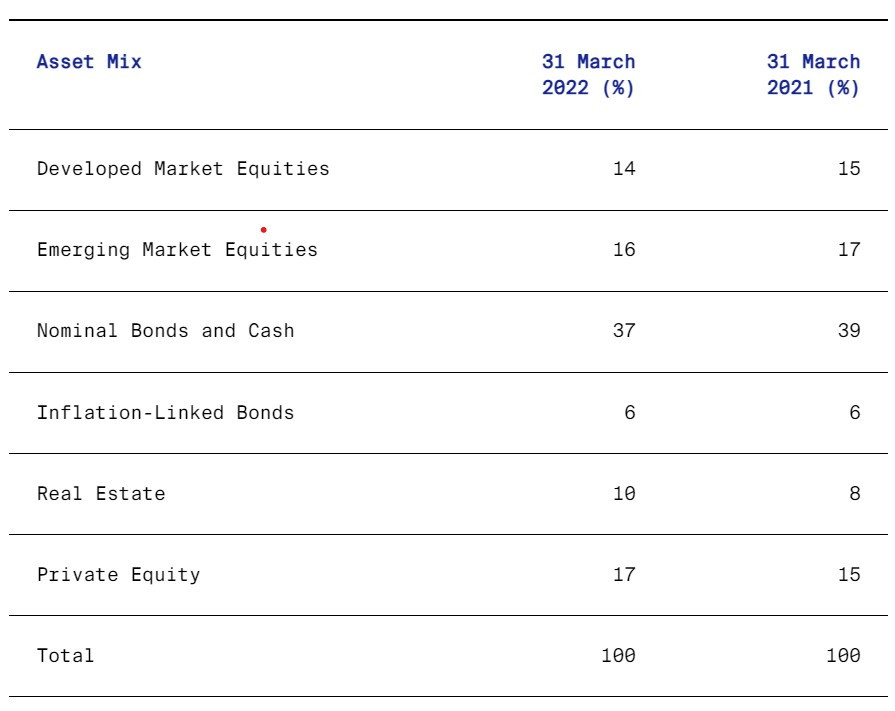Select the 31 March 2022 (%) header
This screenshot has height=711, width=895.
588,75
